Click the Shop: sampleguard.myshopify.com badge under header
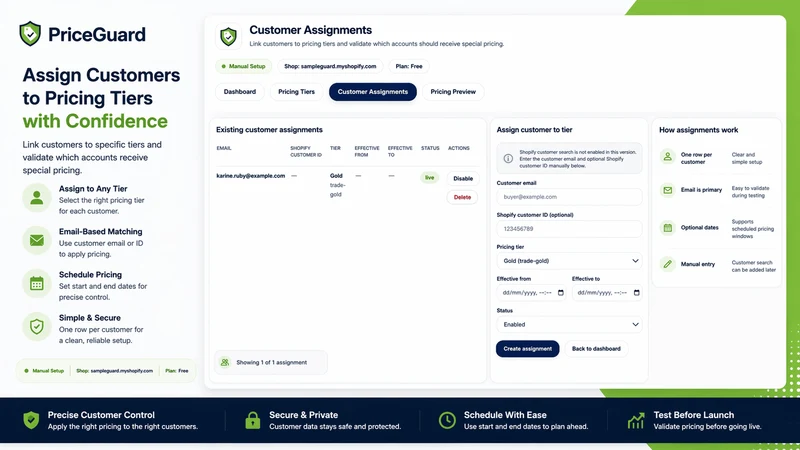This screenshot has height=450, width=800. coord(330,66)
